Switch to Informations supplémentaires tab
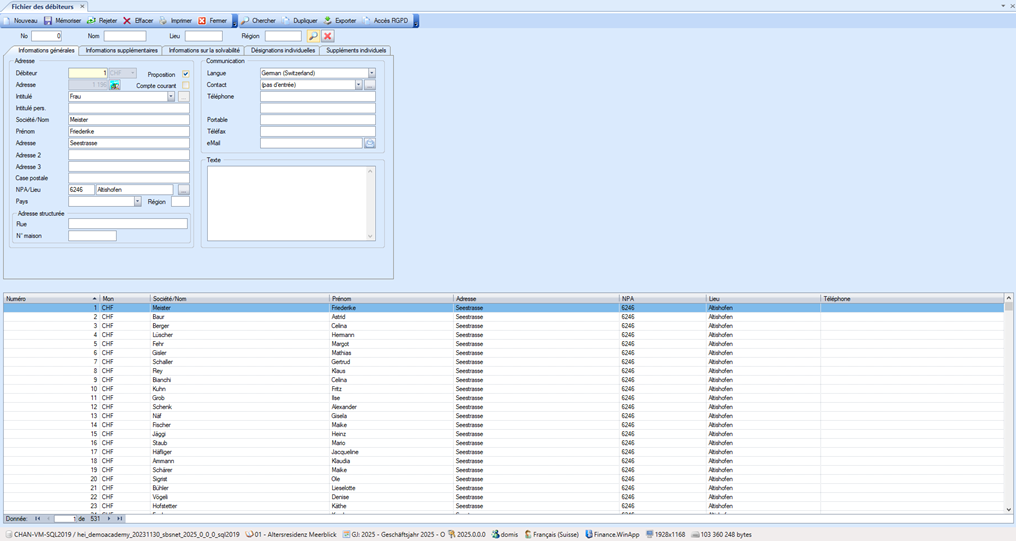This screenshot has width=1016, height=541. (121, 50)
